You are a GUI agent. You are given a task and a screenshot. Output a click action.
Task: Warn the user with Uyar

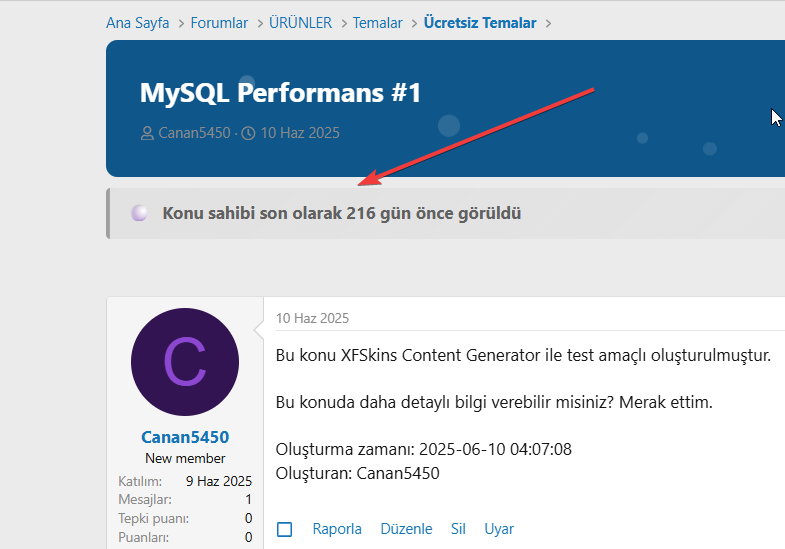[499, 529]
